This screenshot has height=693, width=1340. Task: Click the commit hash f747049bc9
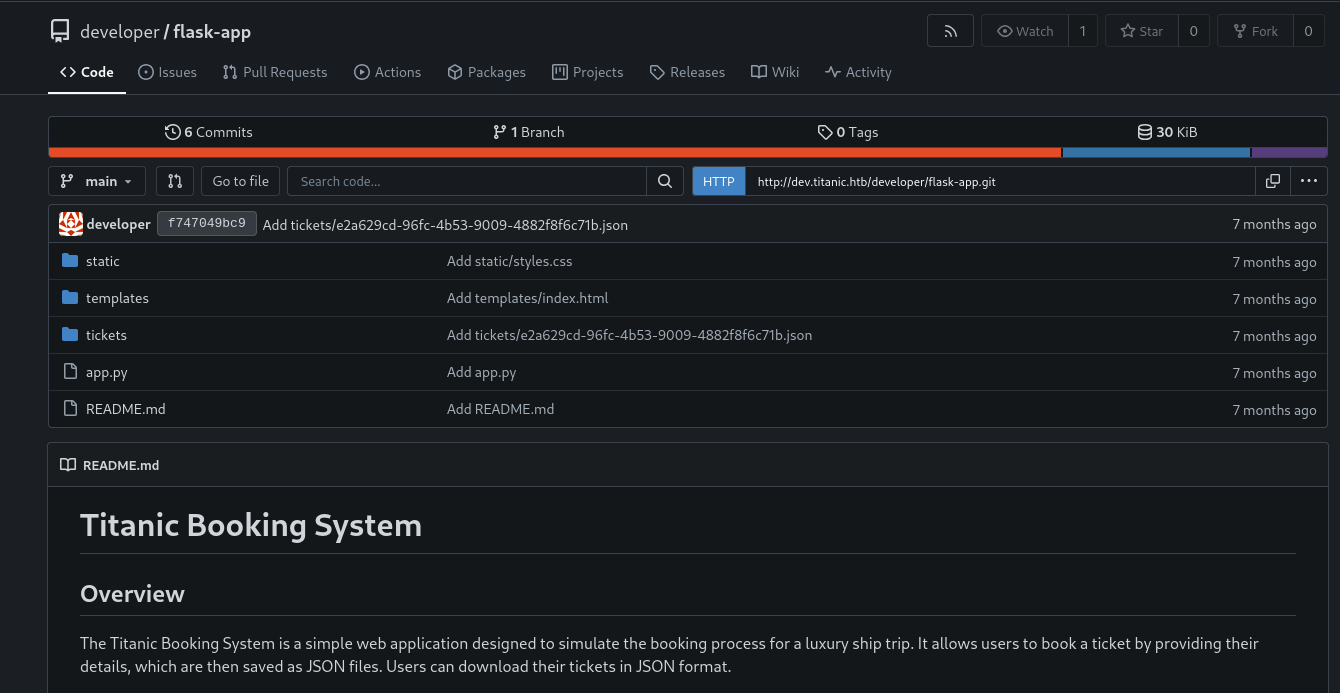point(207,224)
